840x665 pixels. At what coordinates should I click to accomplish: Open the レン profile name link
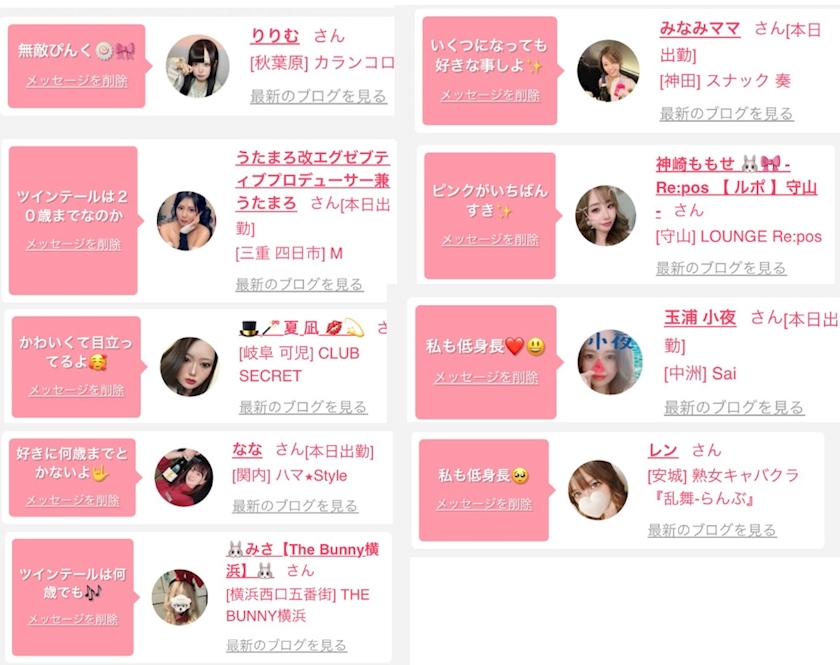663,450
